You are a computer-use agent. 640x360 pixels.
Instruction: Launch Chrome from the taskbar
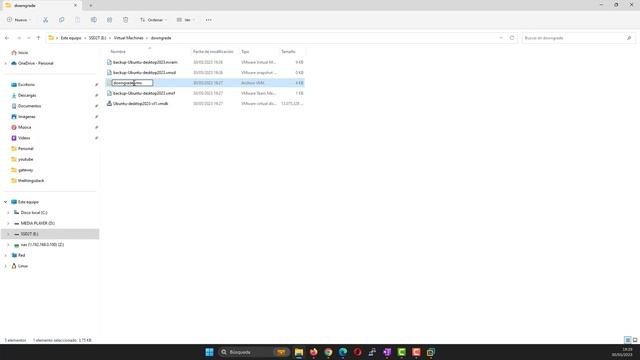pyautogui.click(x=328, y=352)
